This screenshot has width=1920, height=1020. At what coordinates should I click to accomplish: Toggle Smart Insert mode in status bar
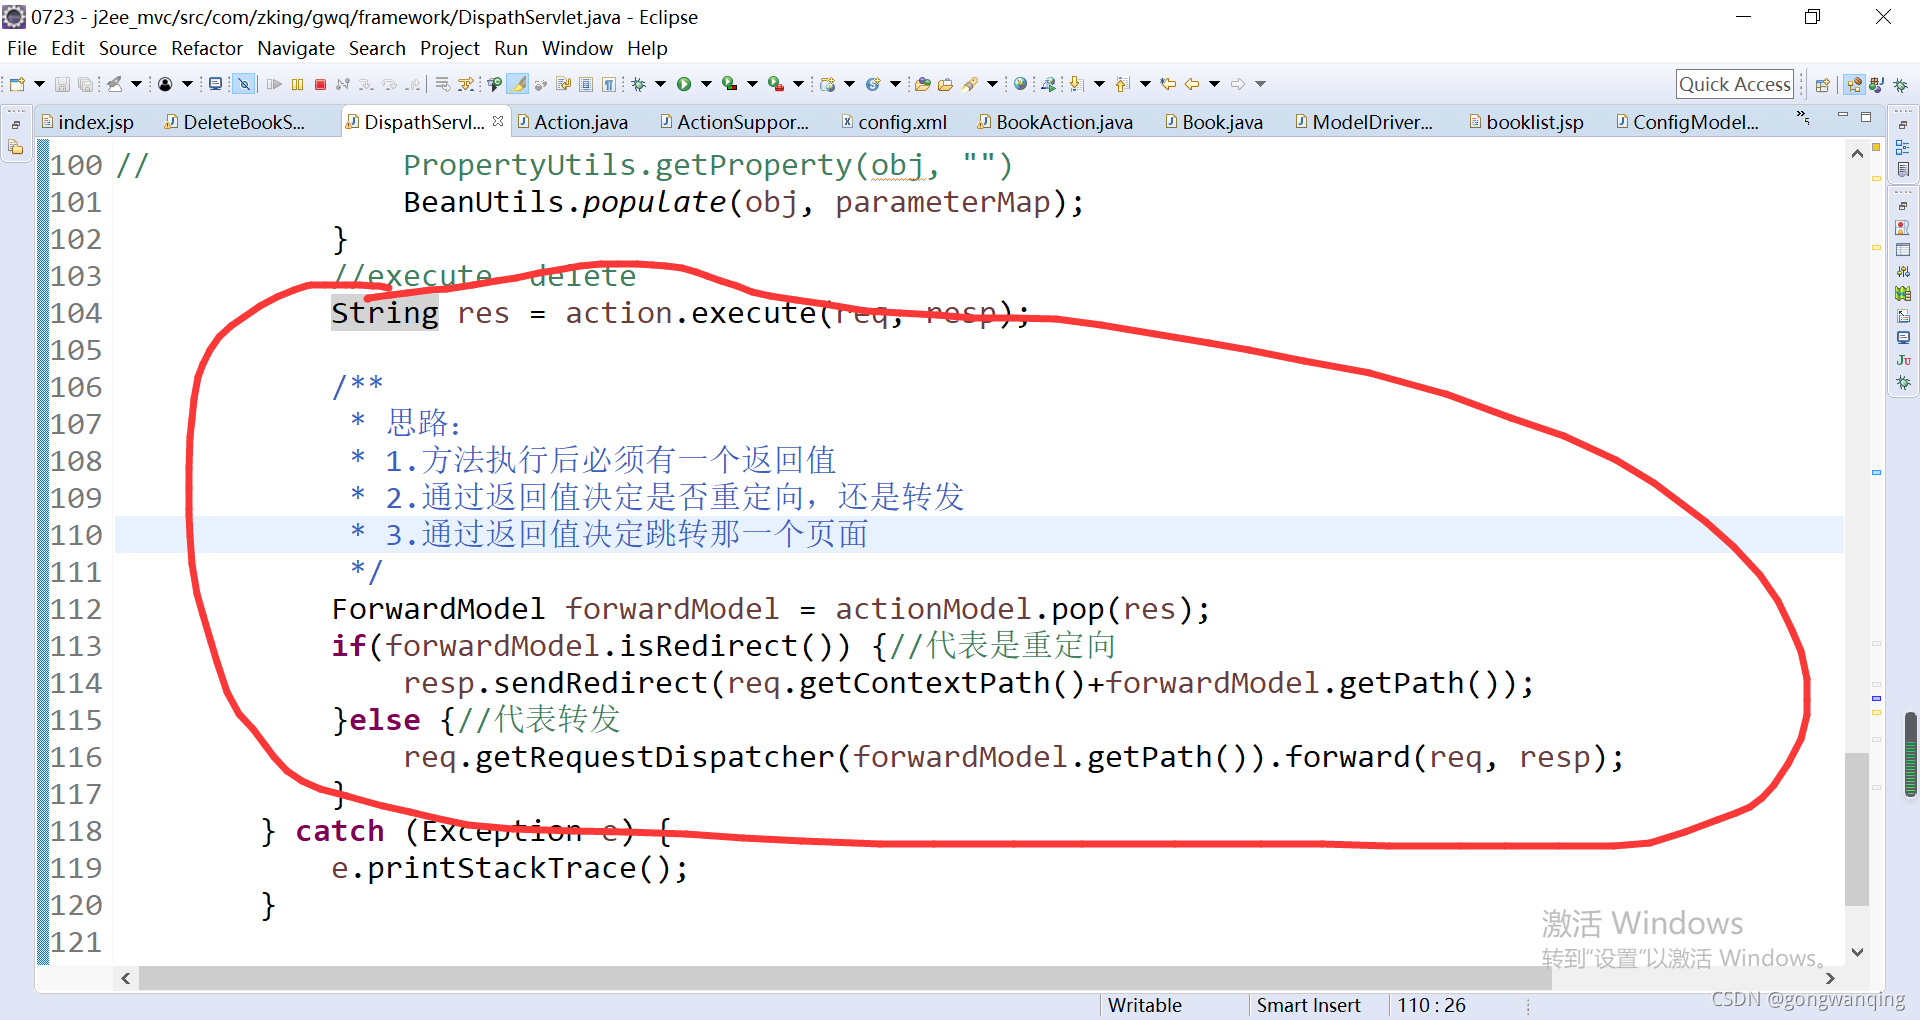(1308, 1005)
